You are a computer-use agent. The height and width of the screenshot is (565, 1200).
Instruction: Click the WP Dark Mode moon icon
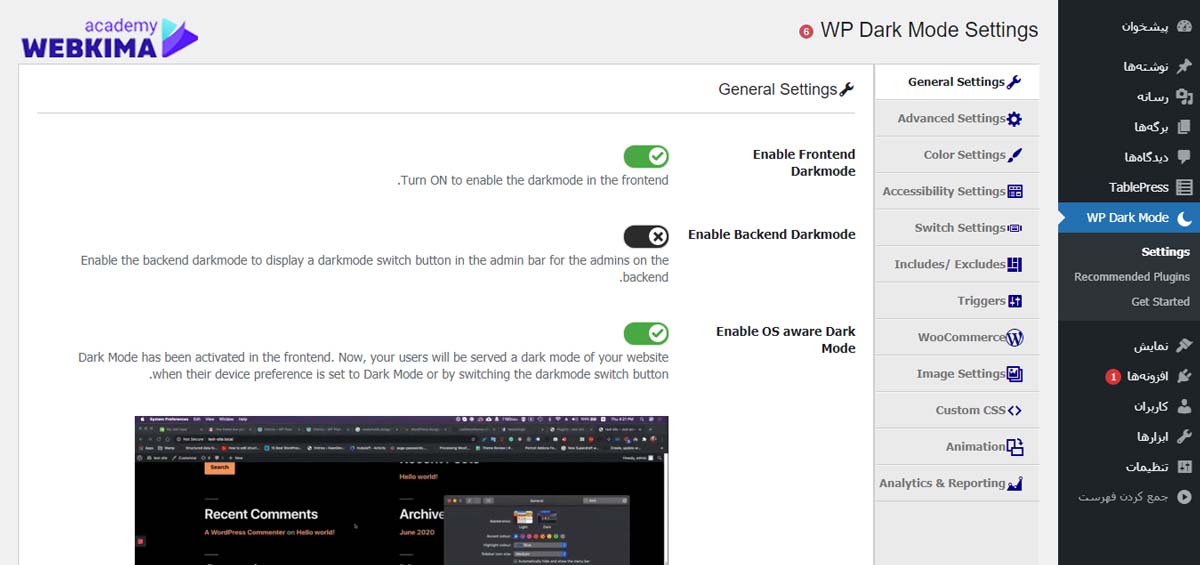(1184, 218)
